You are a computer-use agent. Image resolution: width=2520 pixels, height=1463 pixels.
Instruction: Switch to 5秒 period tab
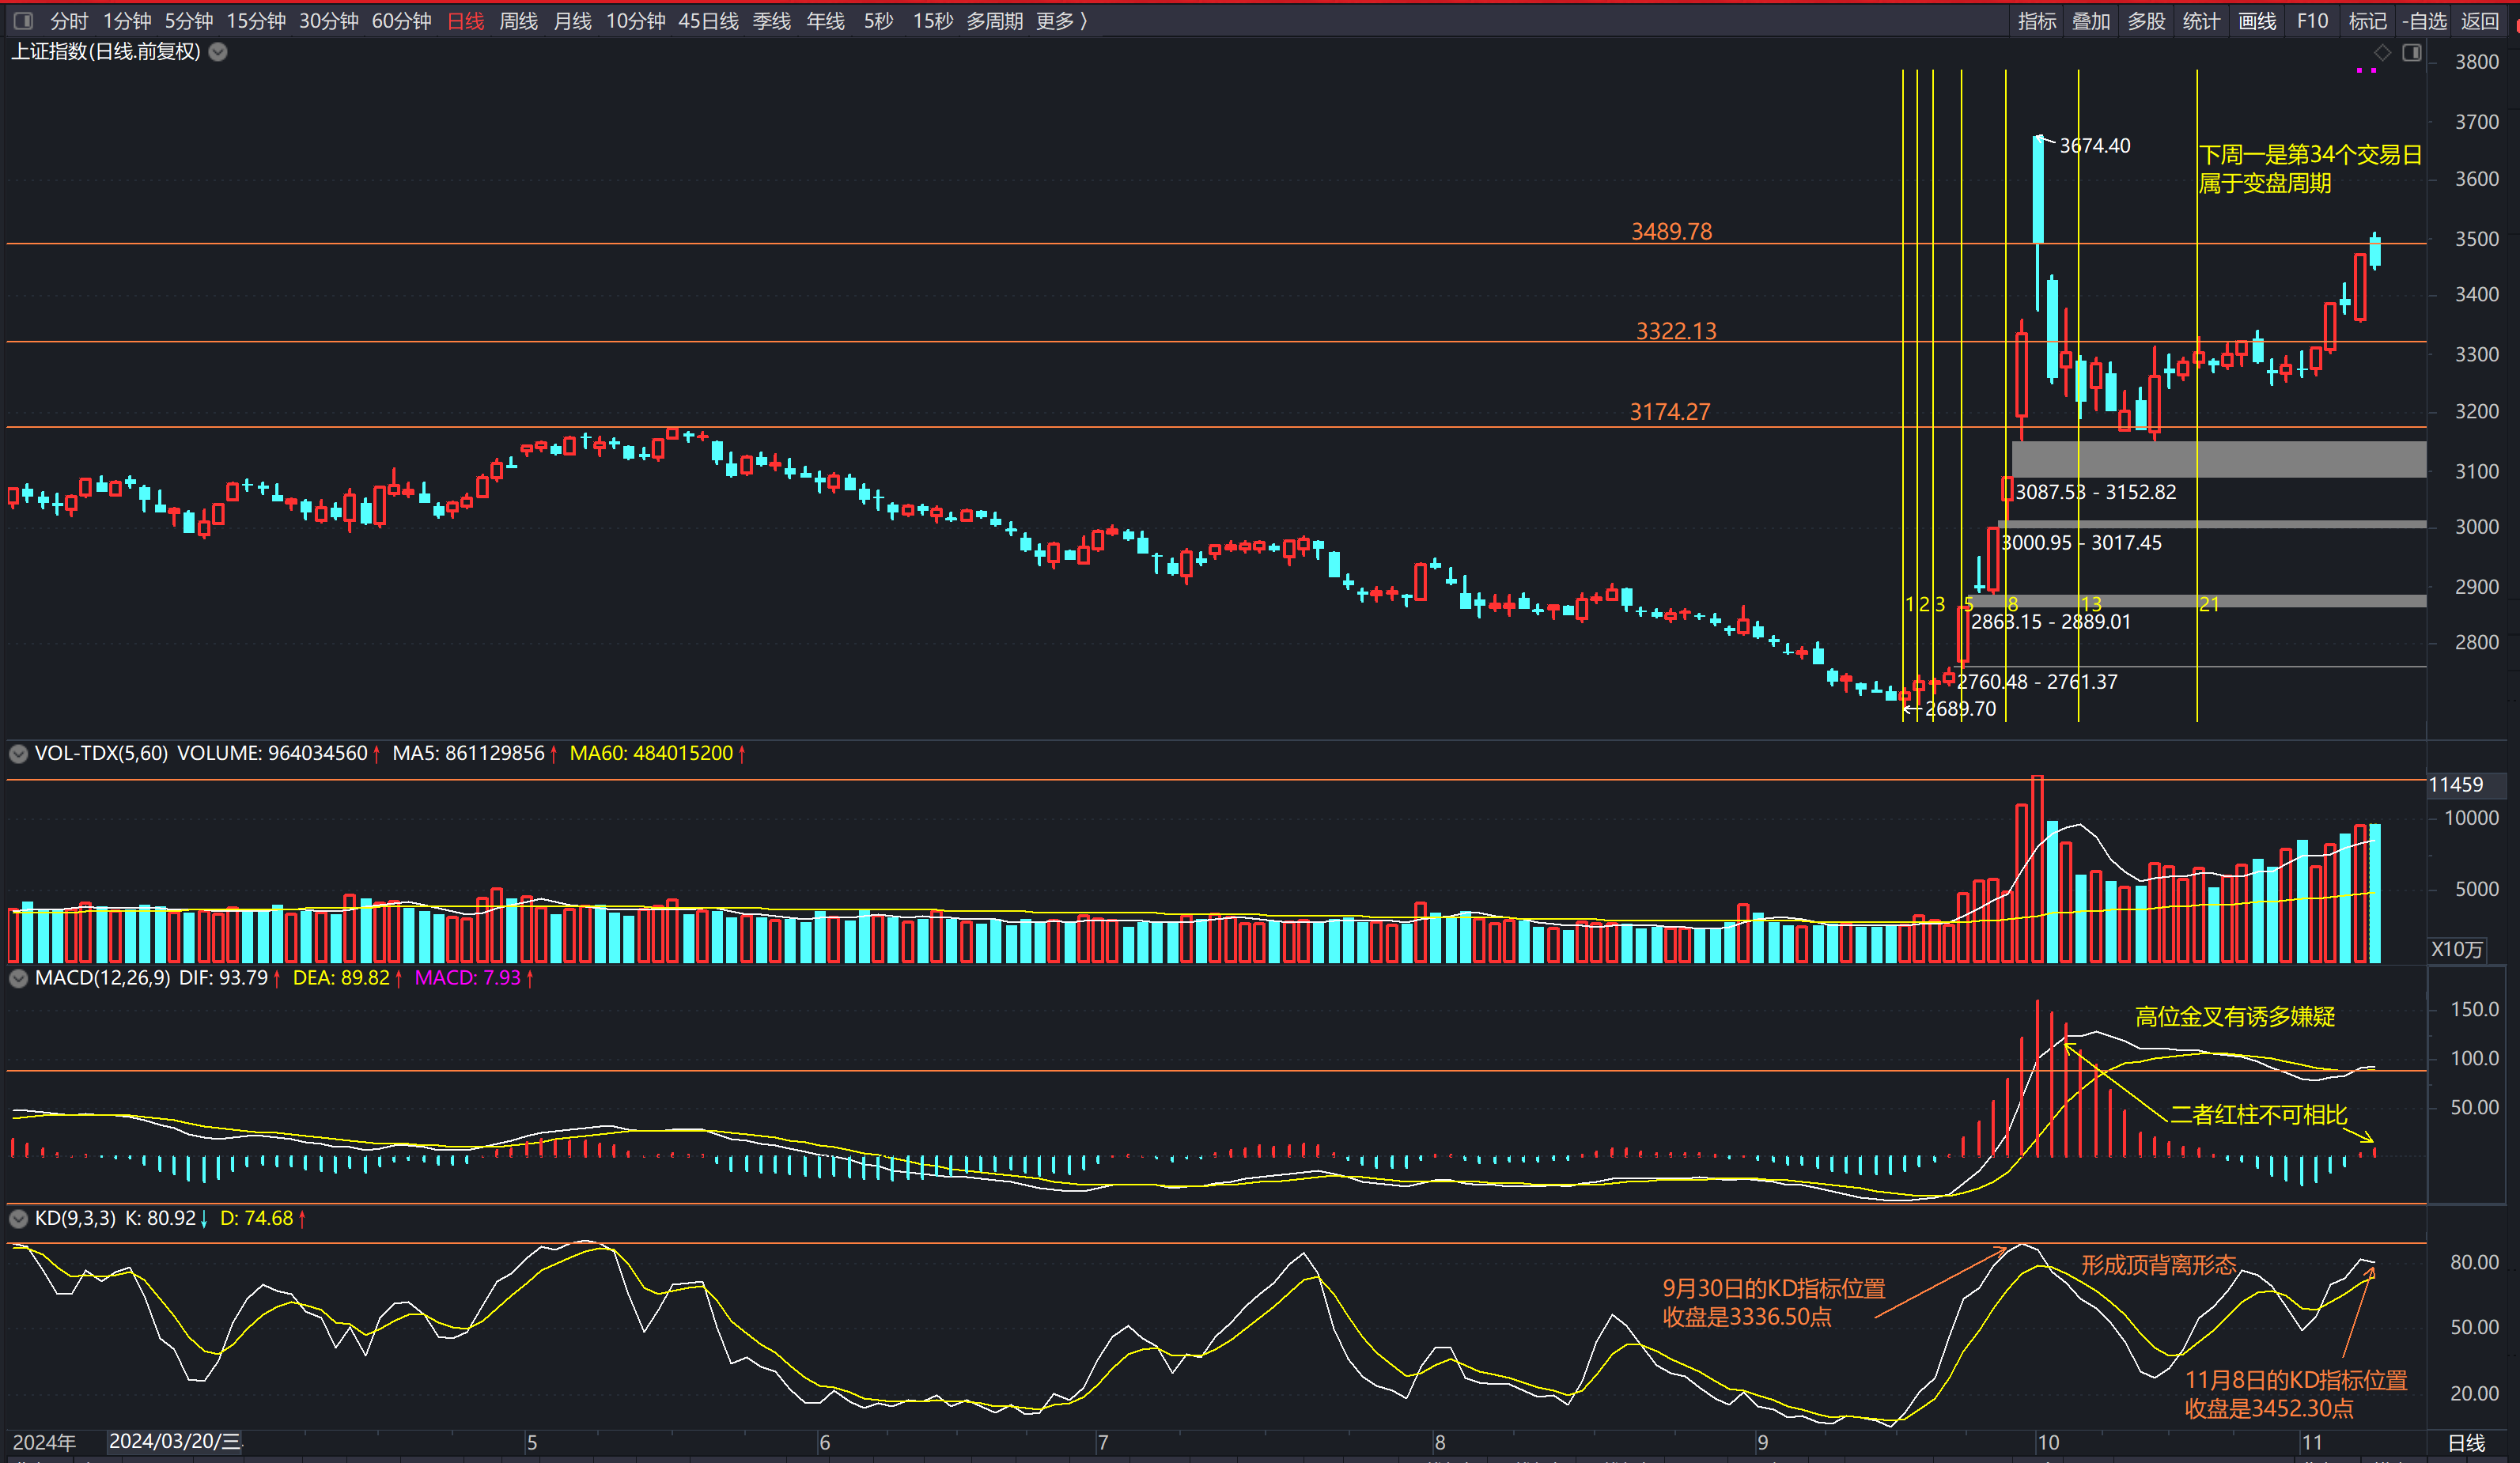(878, 20)
